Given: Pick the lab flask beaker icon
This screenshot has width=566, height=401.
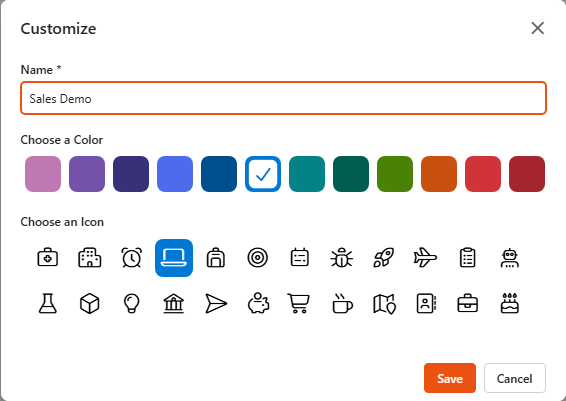Looking at the screenshot, I should pyautogui.click(x=48, y=303).
